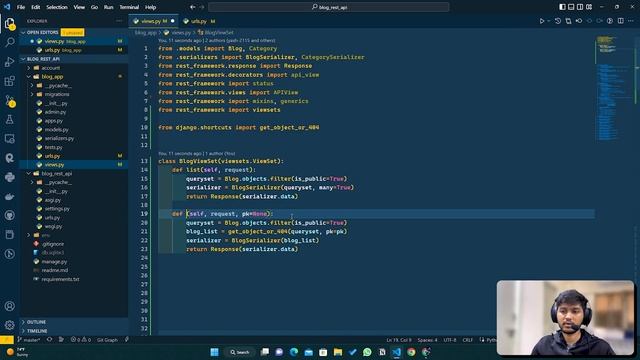This screenshot has height=360, width=640.
Task: Toggle secondary side bar visibility
Action: [x=580, y=7]
